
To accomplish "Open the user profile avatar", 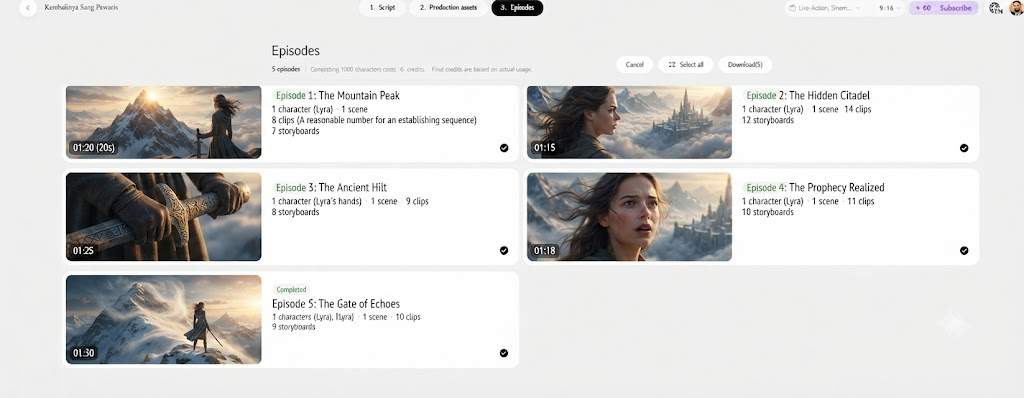I will tap(1016, 8).
